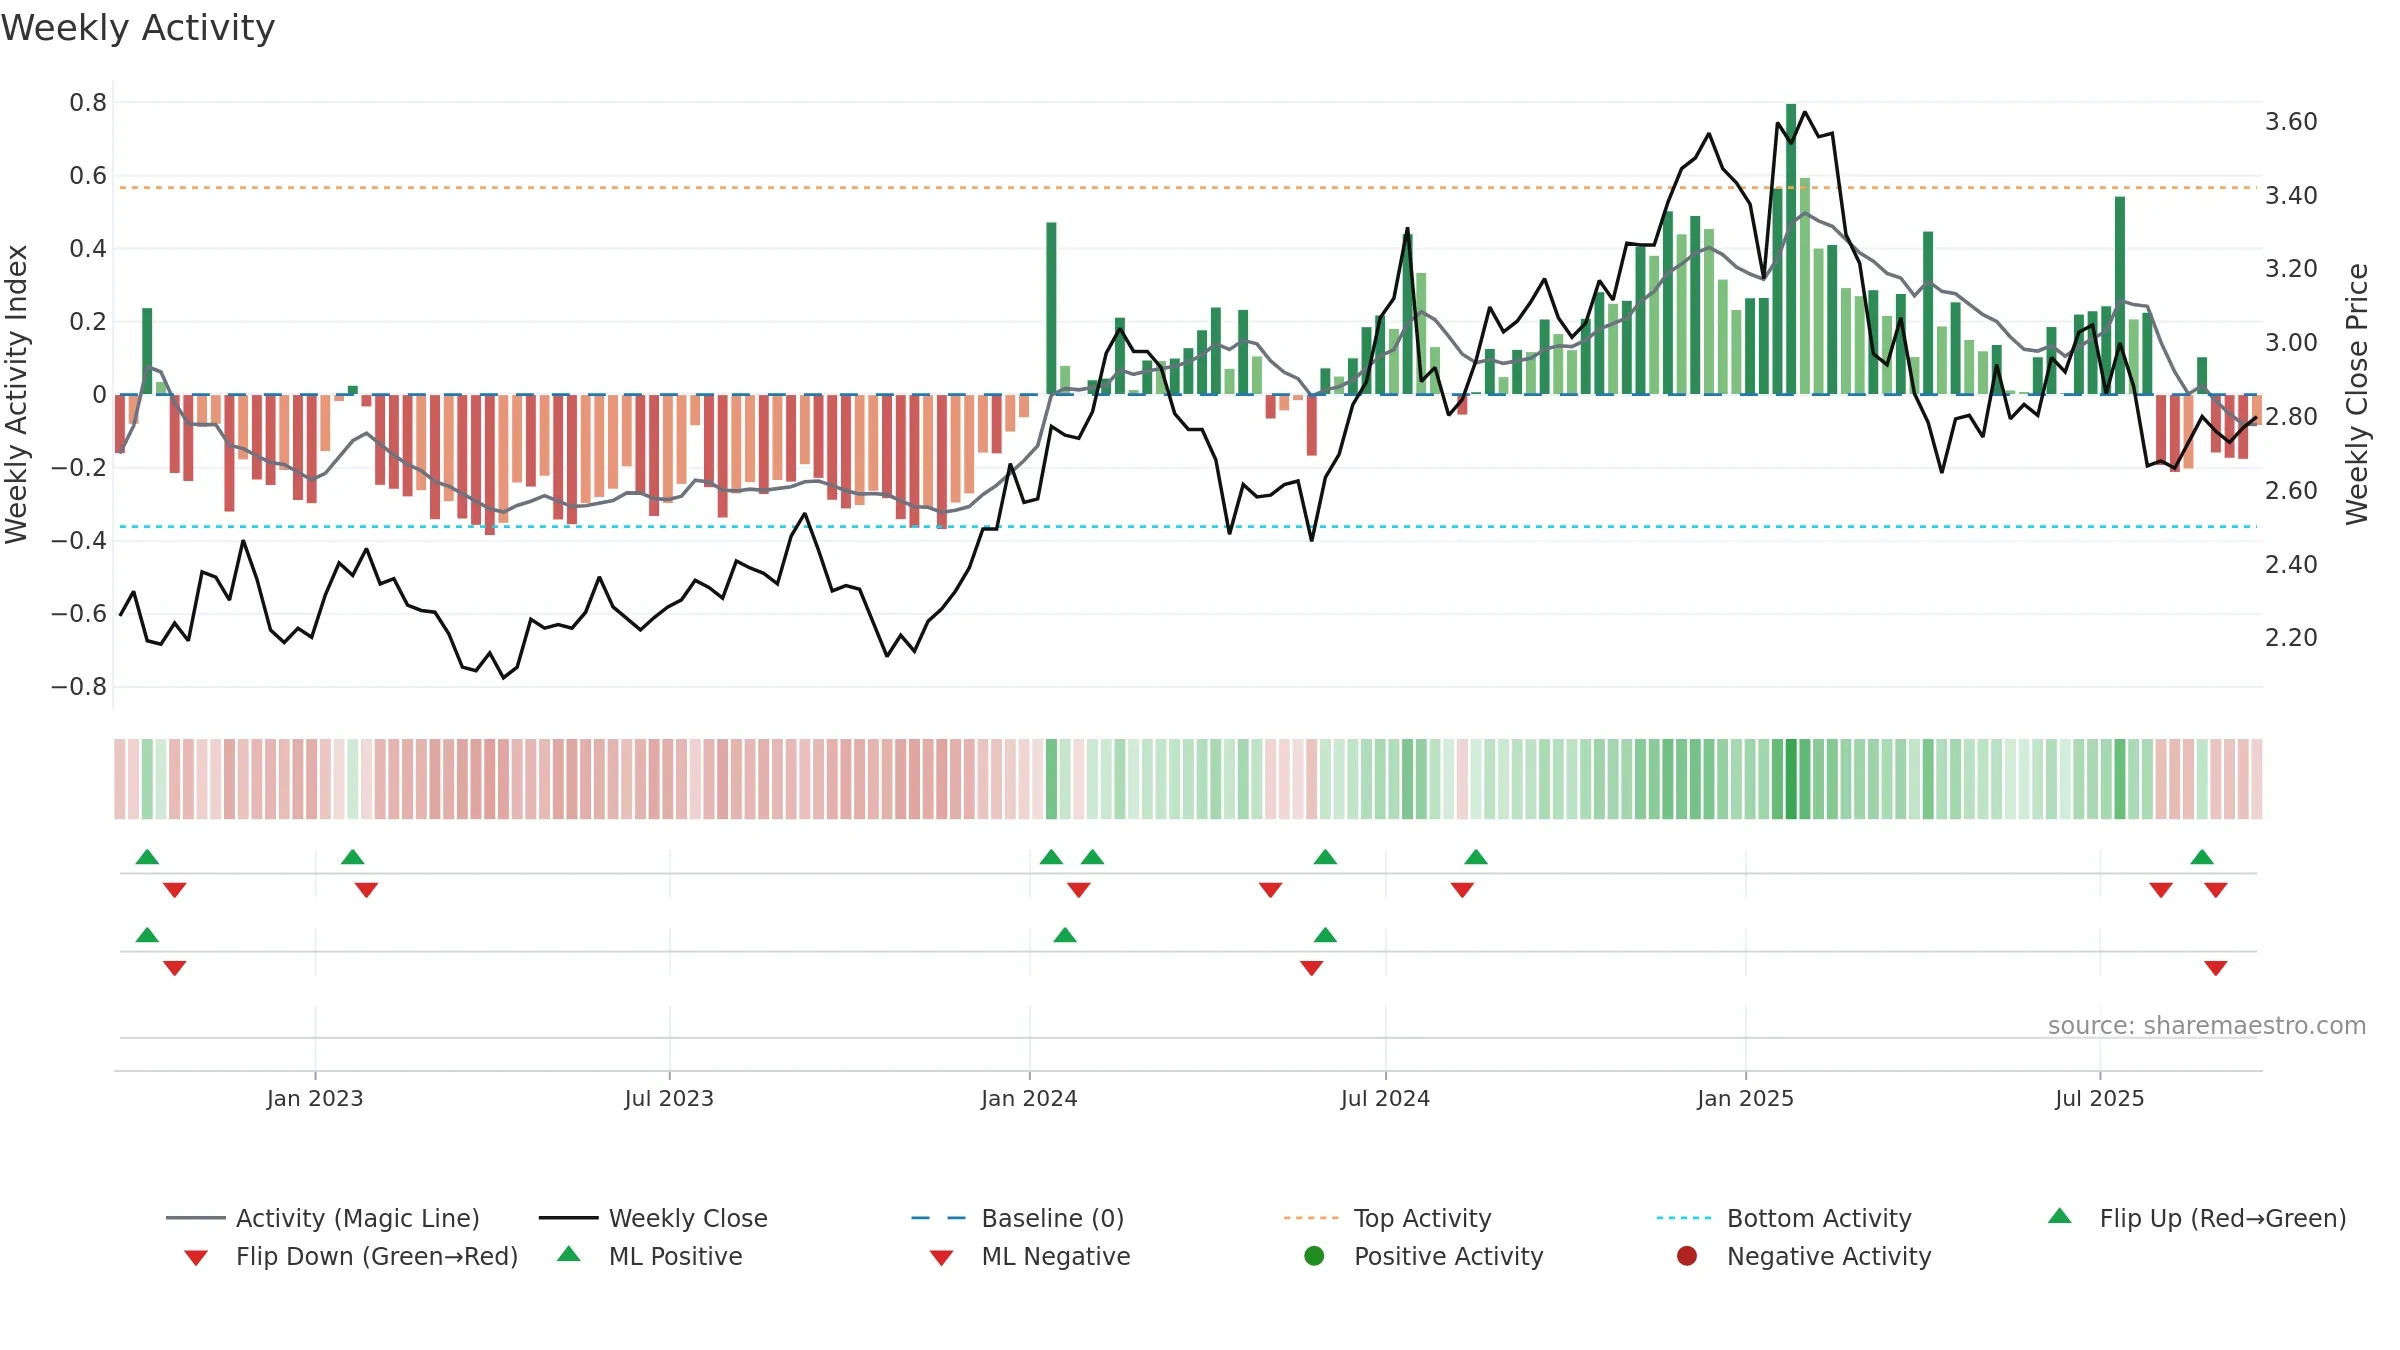Click the tall green bar just after Jan 2024

pos(1051,308)
